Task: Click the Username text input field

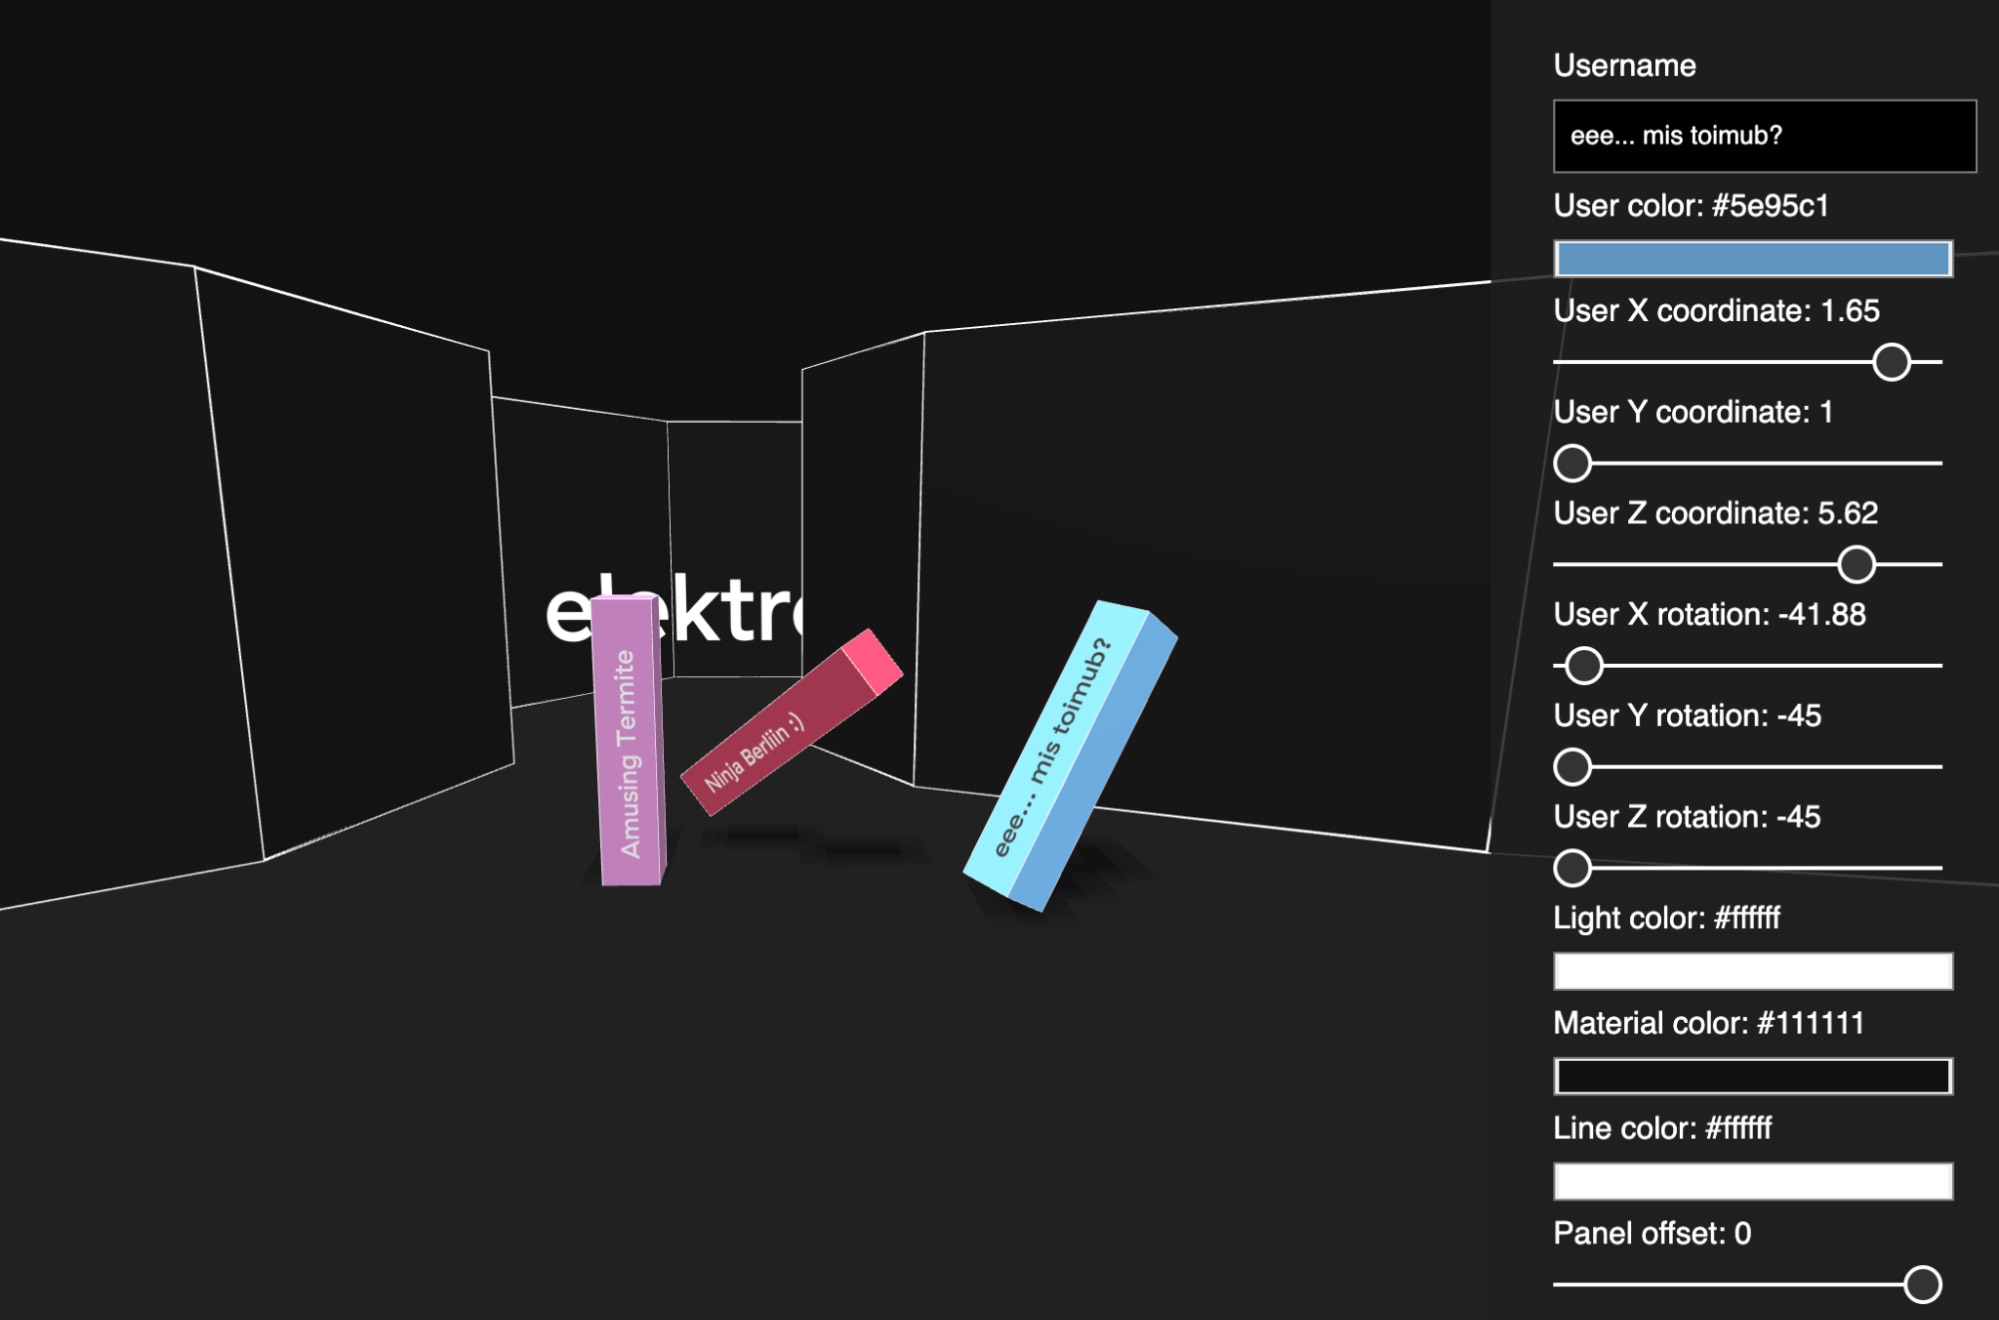Action: pyautogui.click(x=1763, y=136)
